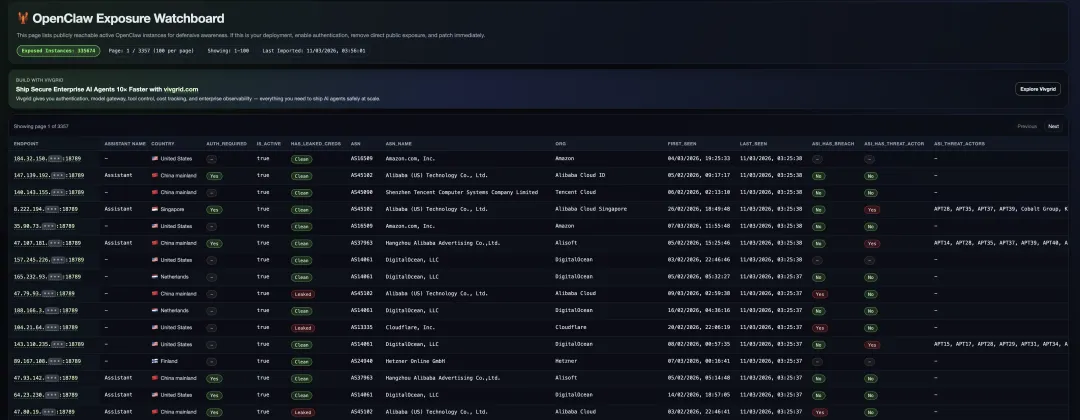1080x420 pixels.
Task: Click the 'Showing page 1 of 3357' text
Action: [x=41, y=127]
